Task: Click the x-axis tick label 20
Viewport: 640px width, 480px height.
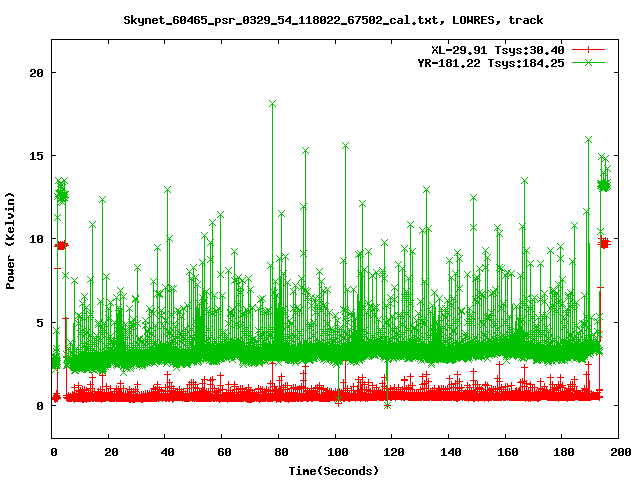Action: (x=111, y=452)
